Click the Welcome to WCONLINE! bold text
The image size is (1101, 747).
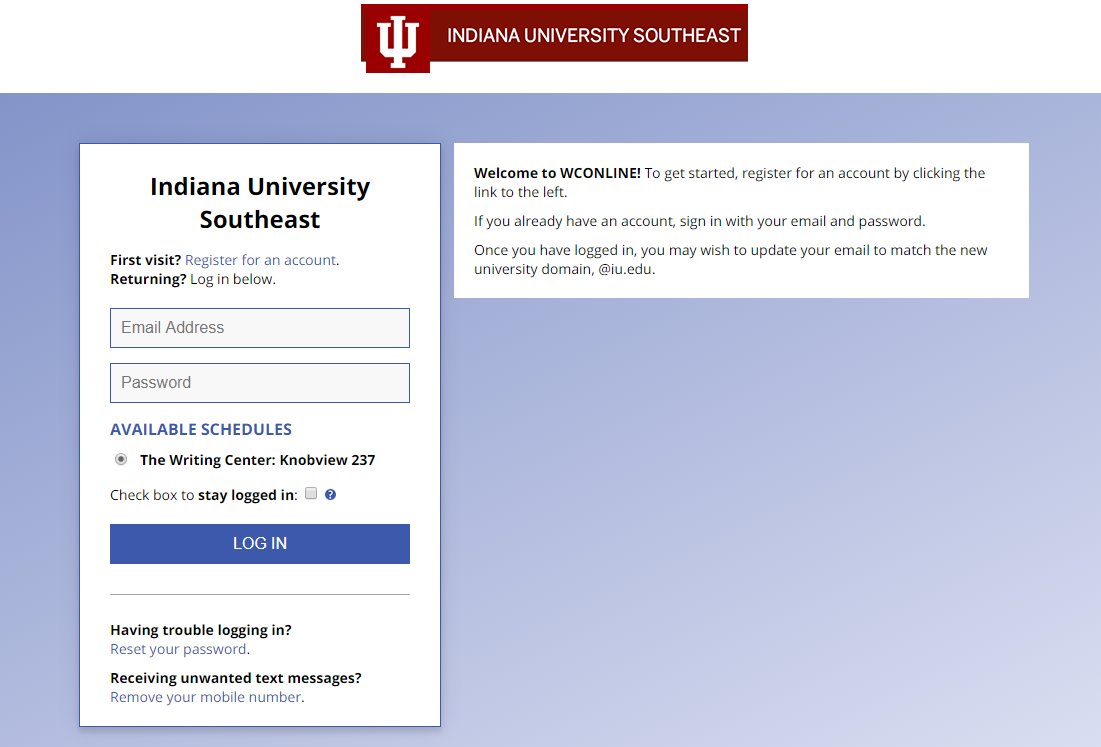tap(557, 173)
